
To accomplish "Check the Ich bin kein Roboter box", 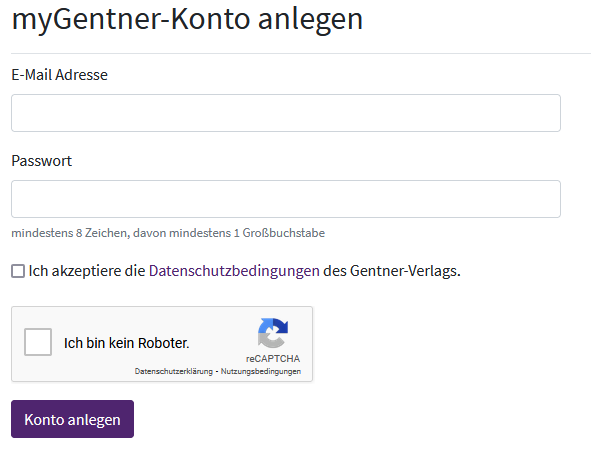I will click(x=38, y=342).
